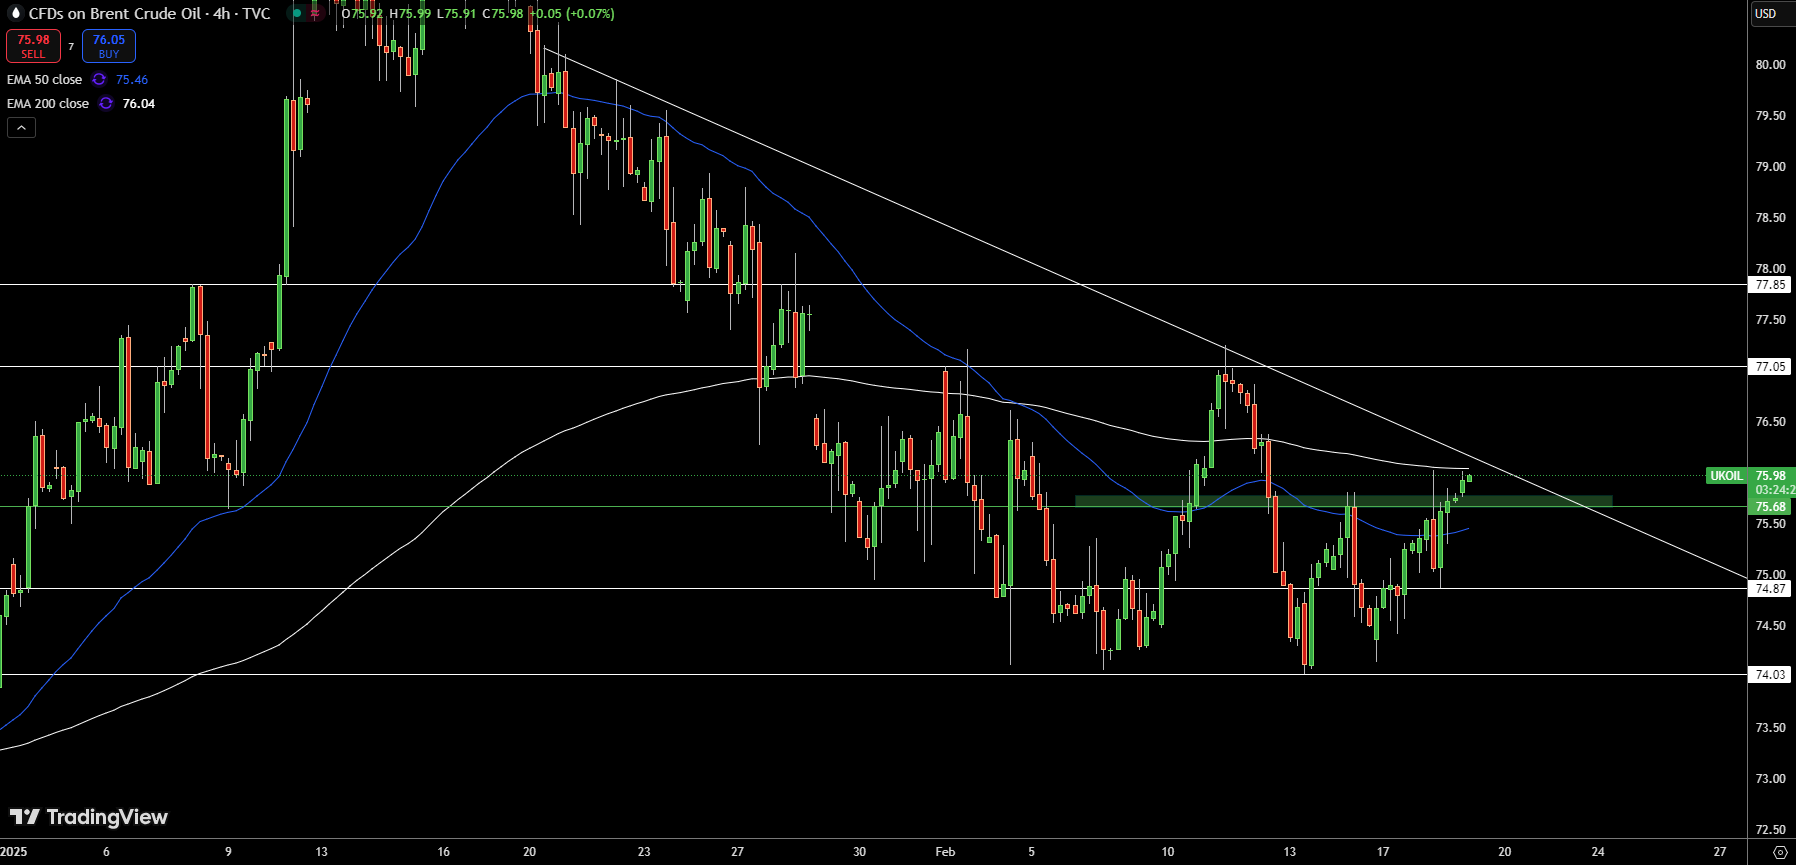1796x865 pixels.
Task: Click the oil drop symbol icon
Action: click(x=15, y=13)
